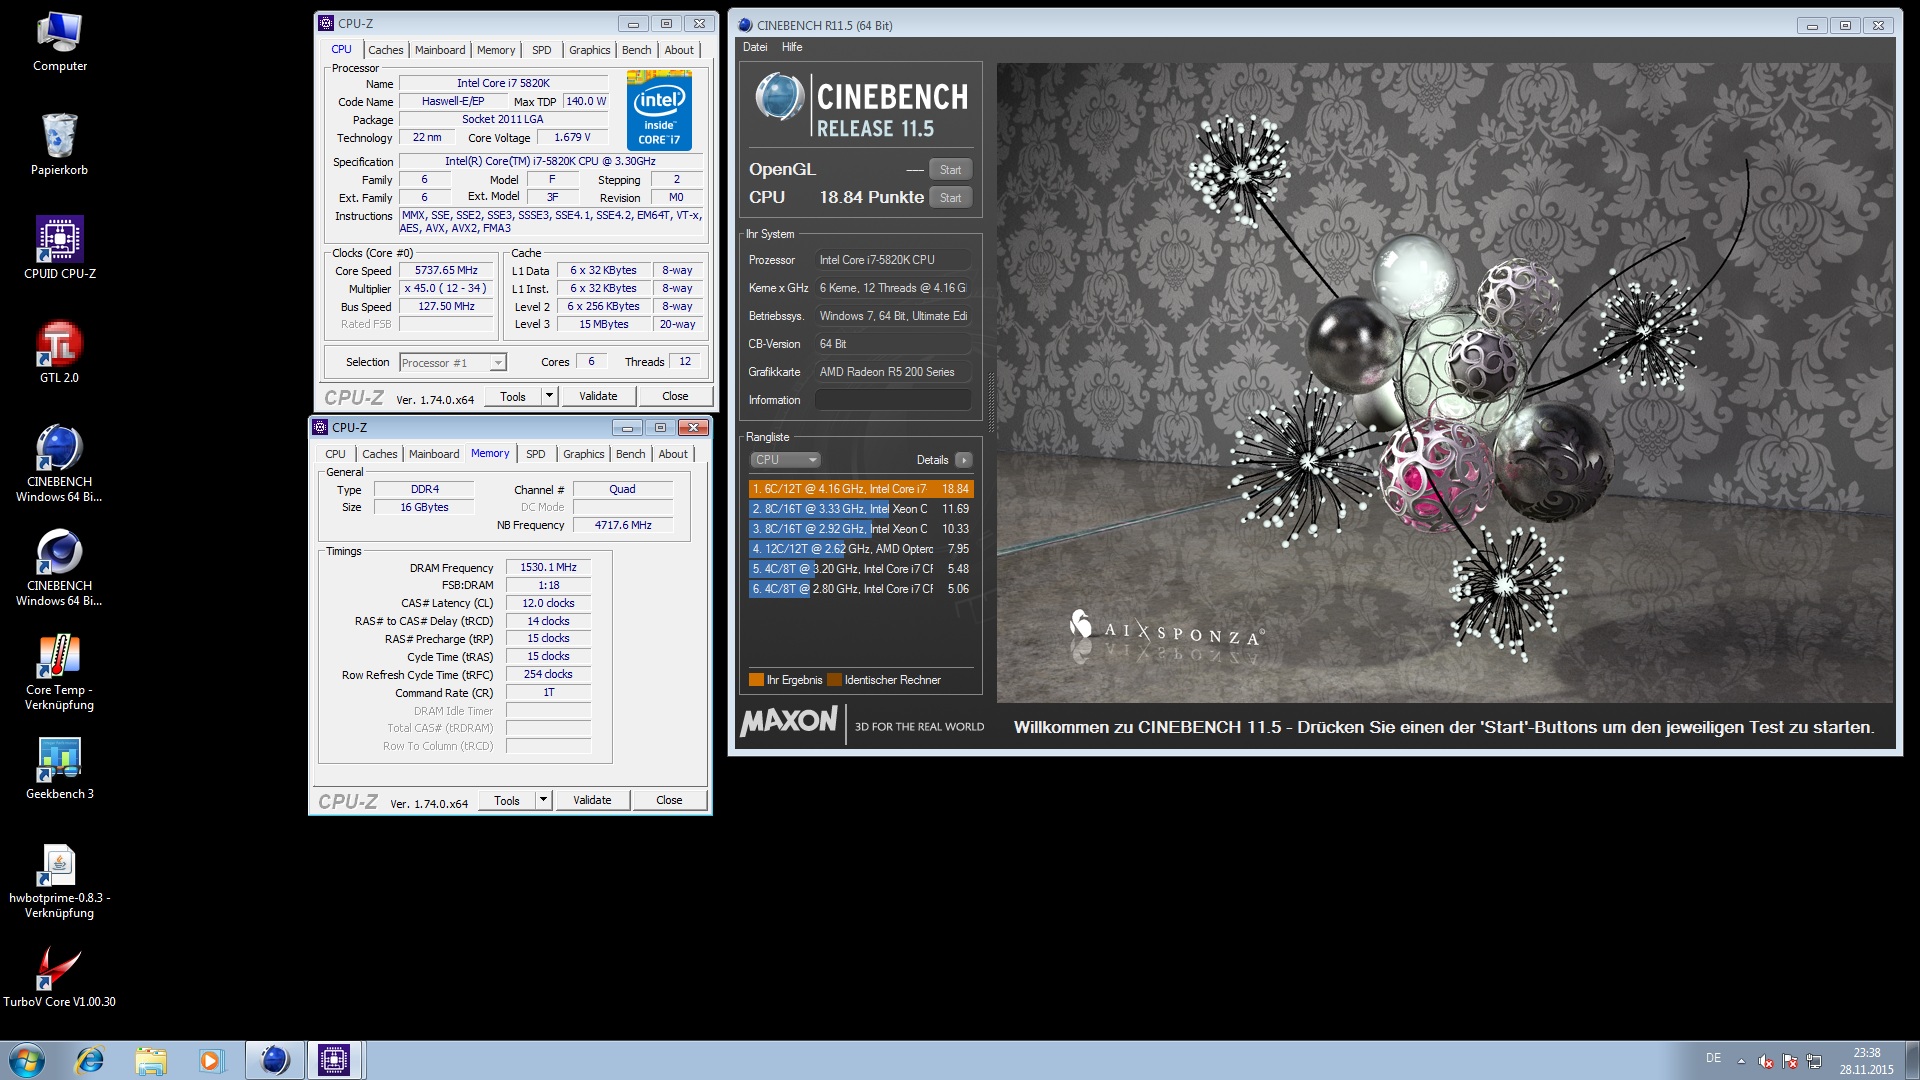Click the network tray icon
The height and width of the screenshot is (1080, 1920).
click(1814, 1061)
